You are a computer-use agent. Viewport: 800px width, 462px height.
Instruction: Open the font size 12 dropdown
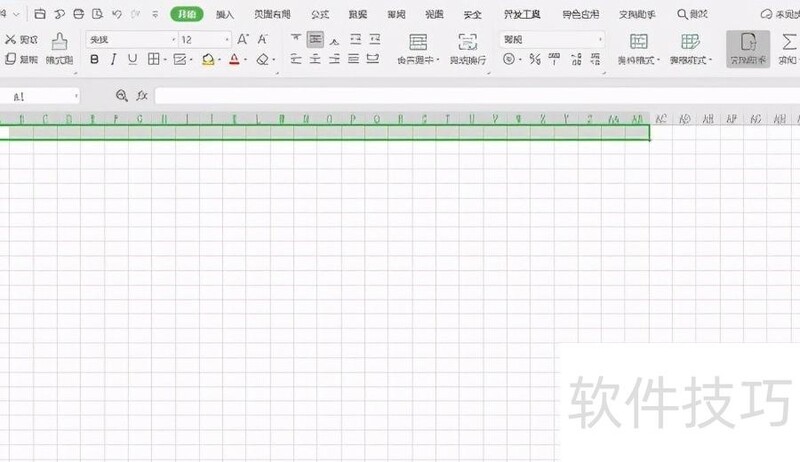click(x=227, y=40)
